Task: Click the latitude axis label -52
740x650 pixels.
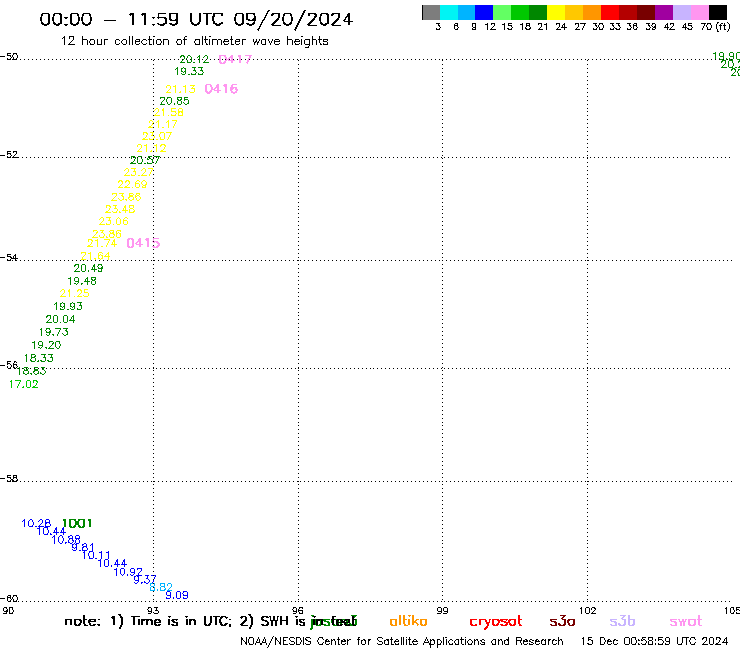Action: point(9,155)
